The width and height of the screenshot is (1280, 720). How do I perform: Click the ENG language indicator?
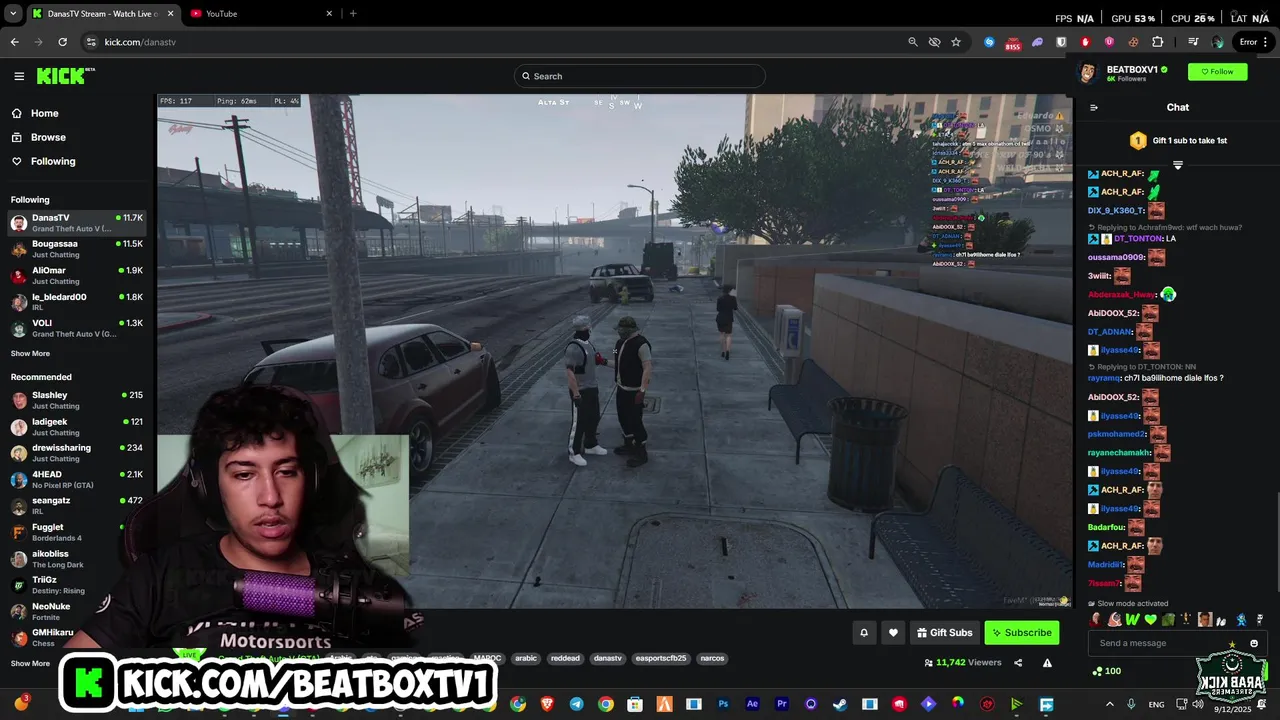point(1156,704)
